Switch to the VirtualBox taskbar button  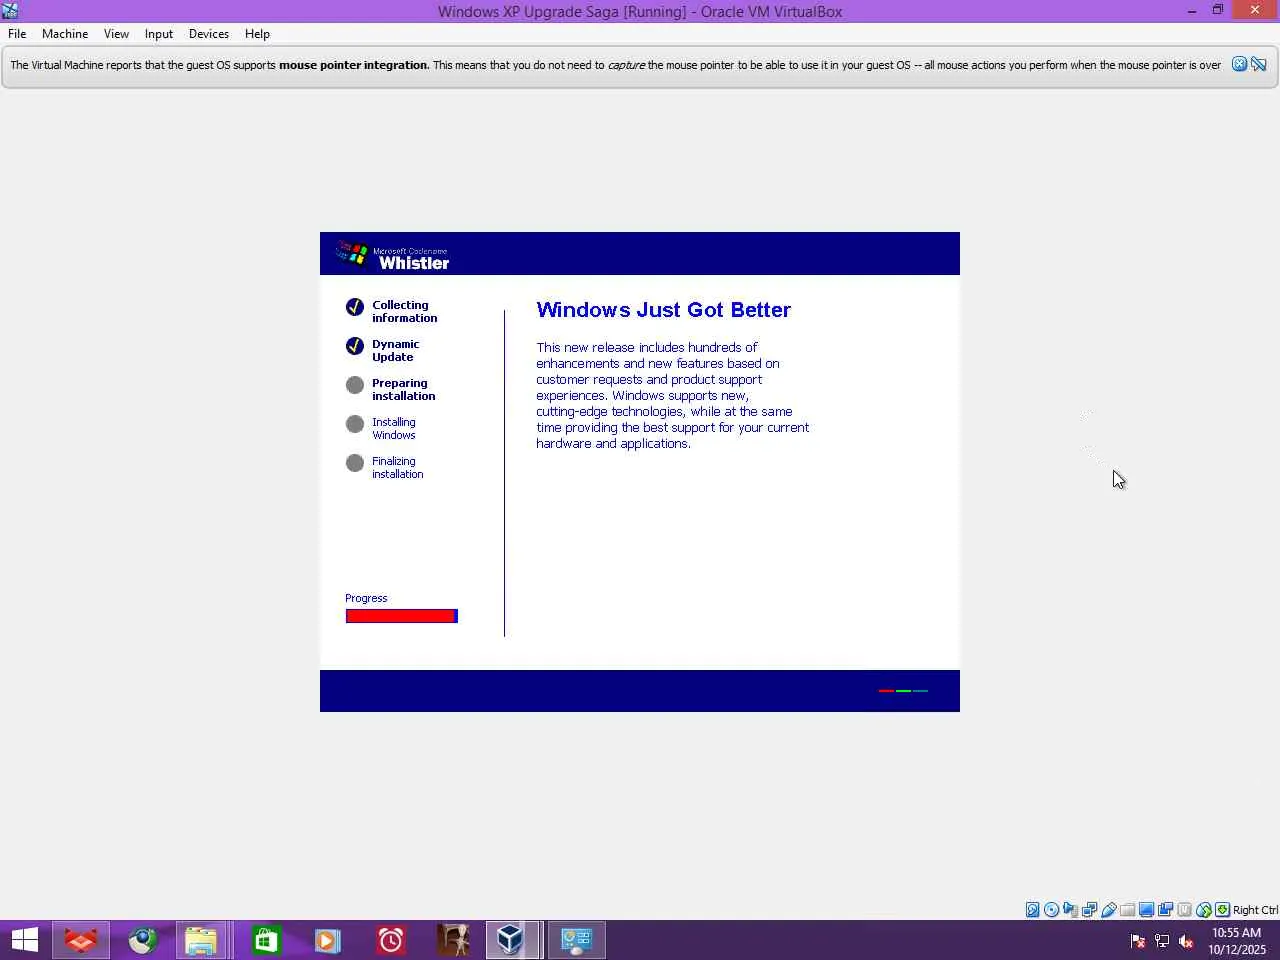click(512, 940)
